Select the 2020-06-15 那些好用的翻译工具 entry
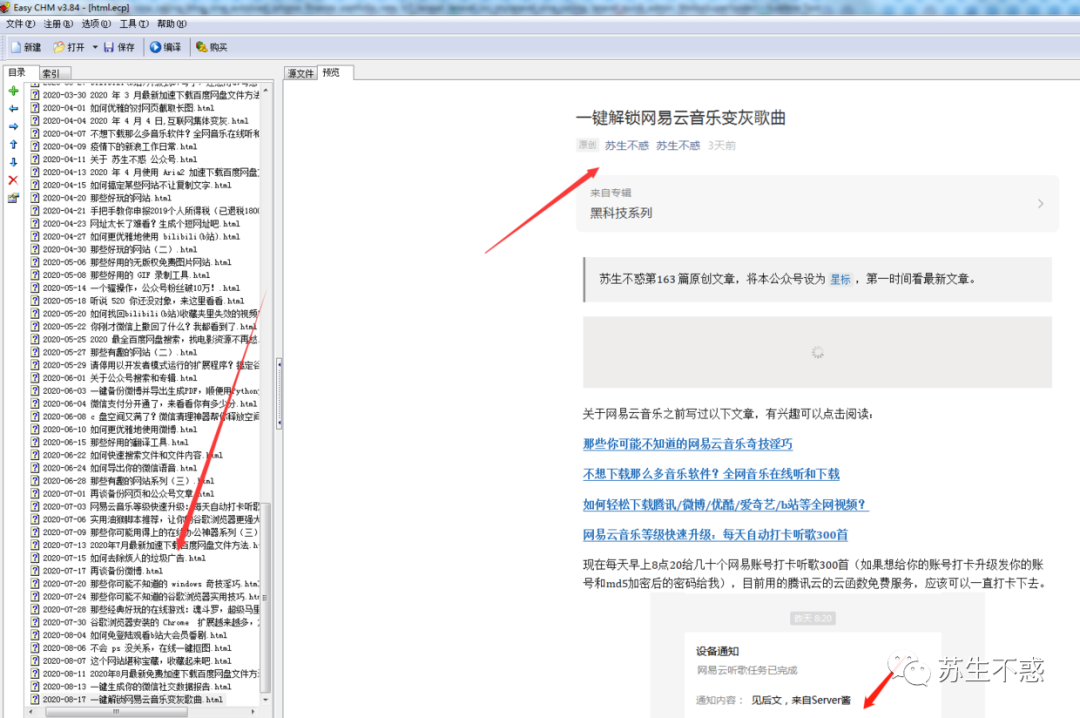 115,442
